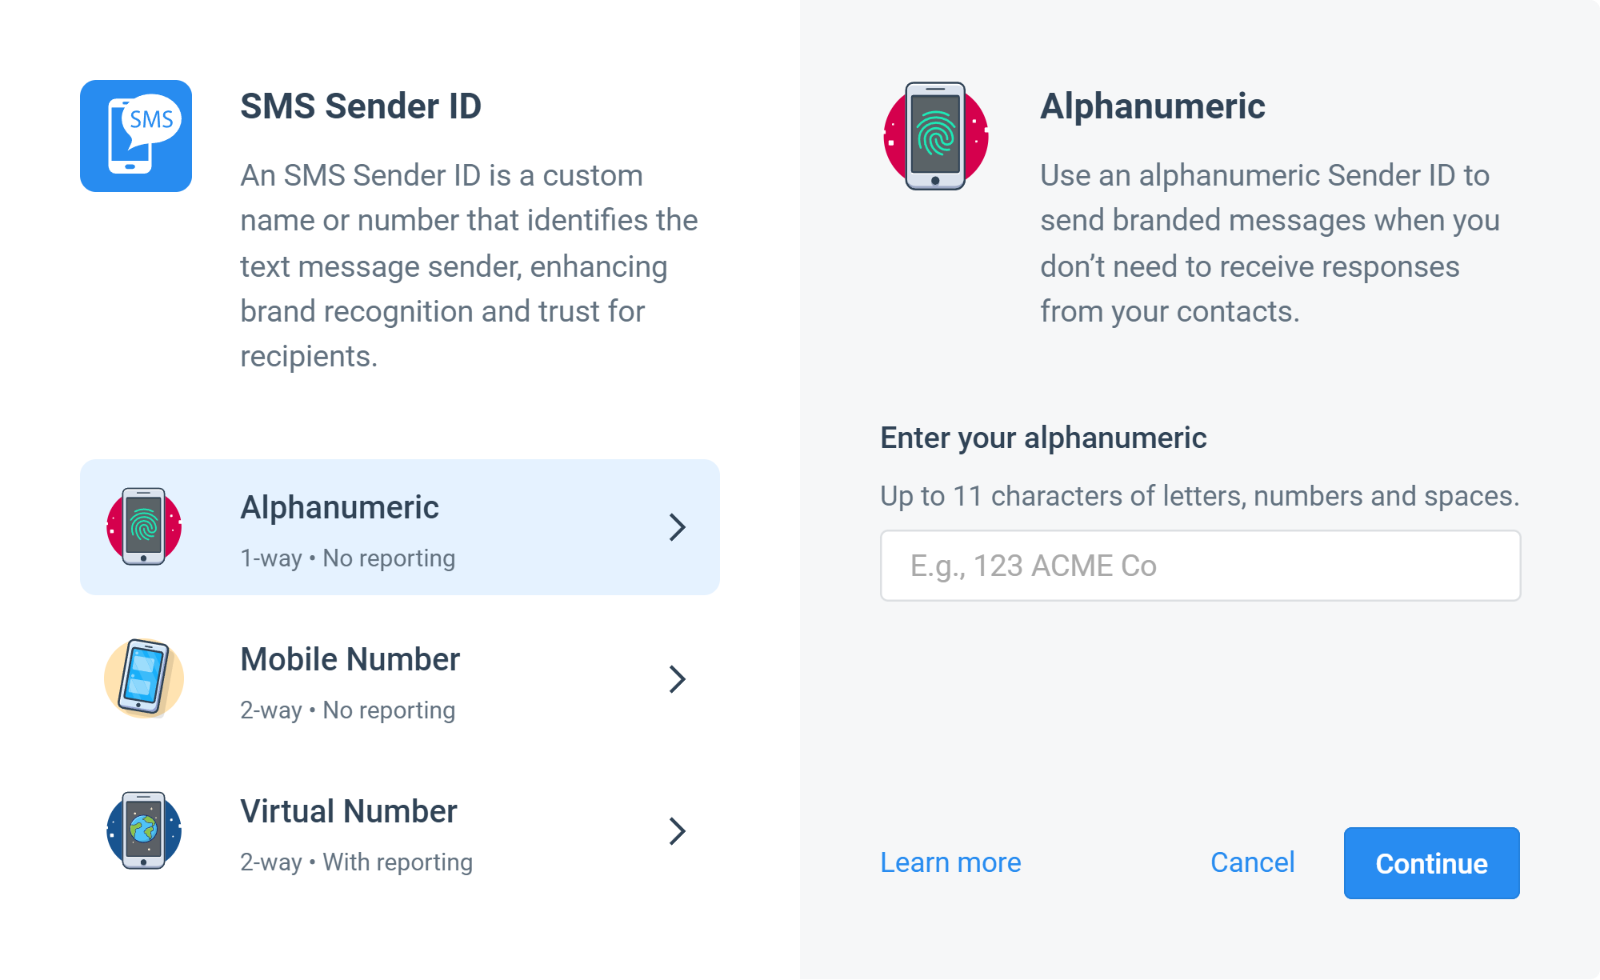Image resolution: width=1600 pixels, height=980 pixels.
Task: Click the fingerprint phone icon in Alphanumeric row
Action: point(144,527)
